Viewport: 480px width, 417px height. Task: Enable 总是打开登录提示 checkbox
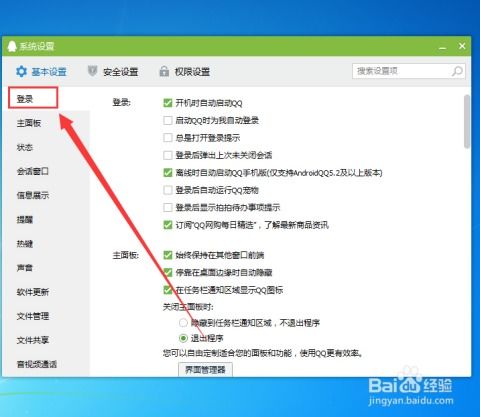(168, 137)
